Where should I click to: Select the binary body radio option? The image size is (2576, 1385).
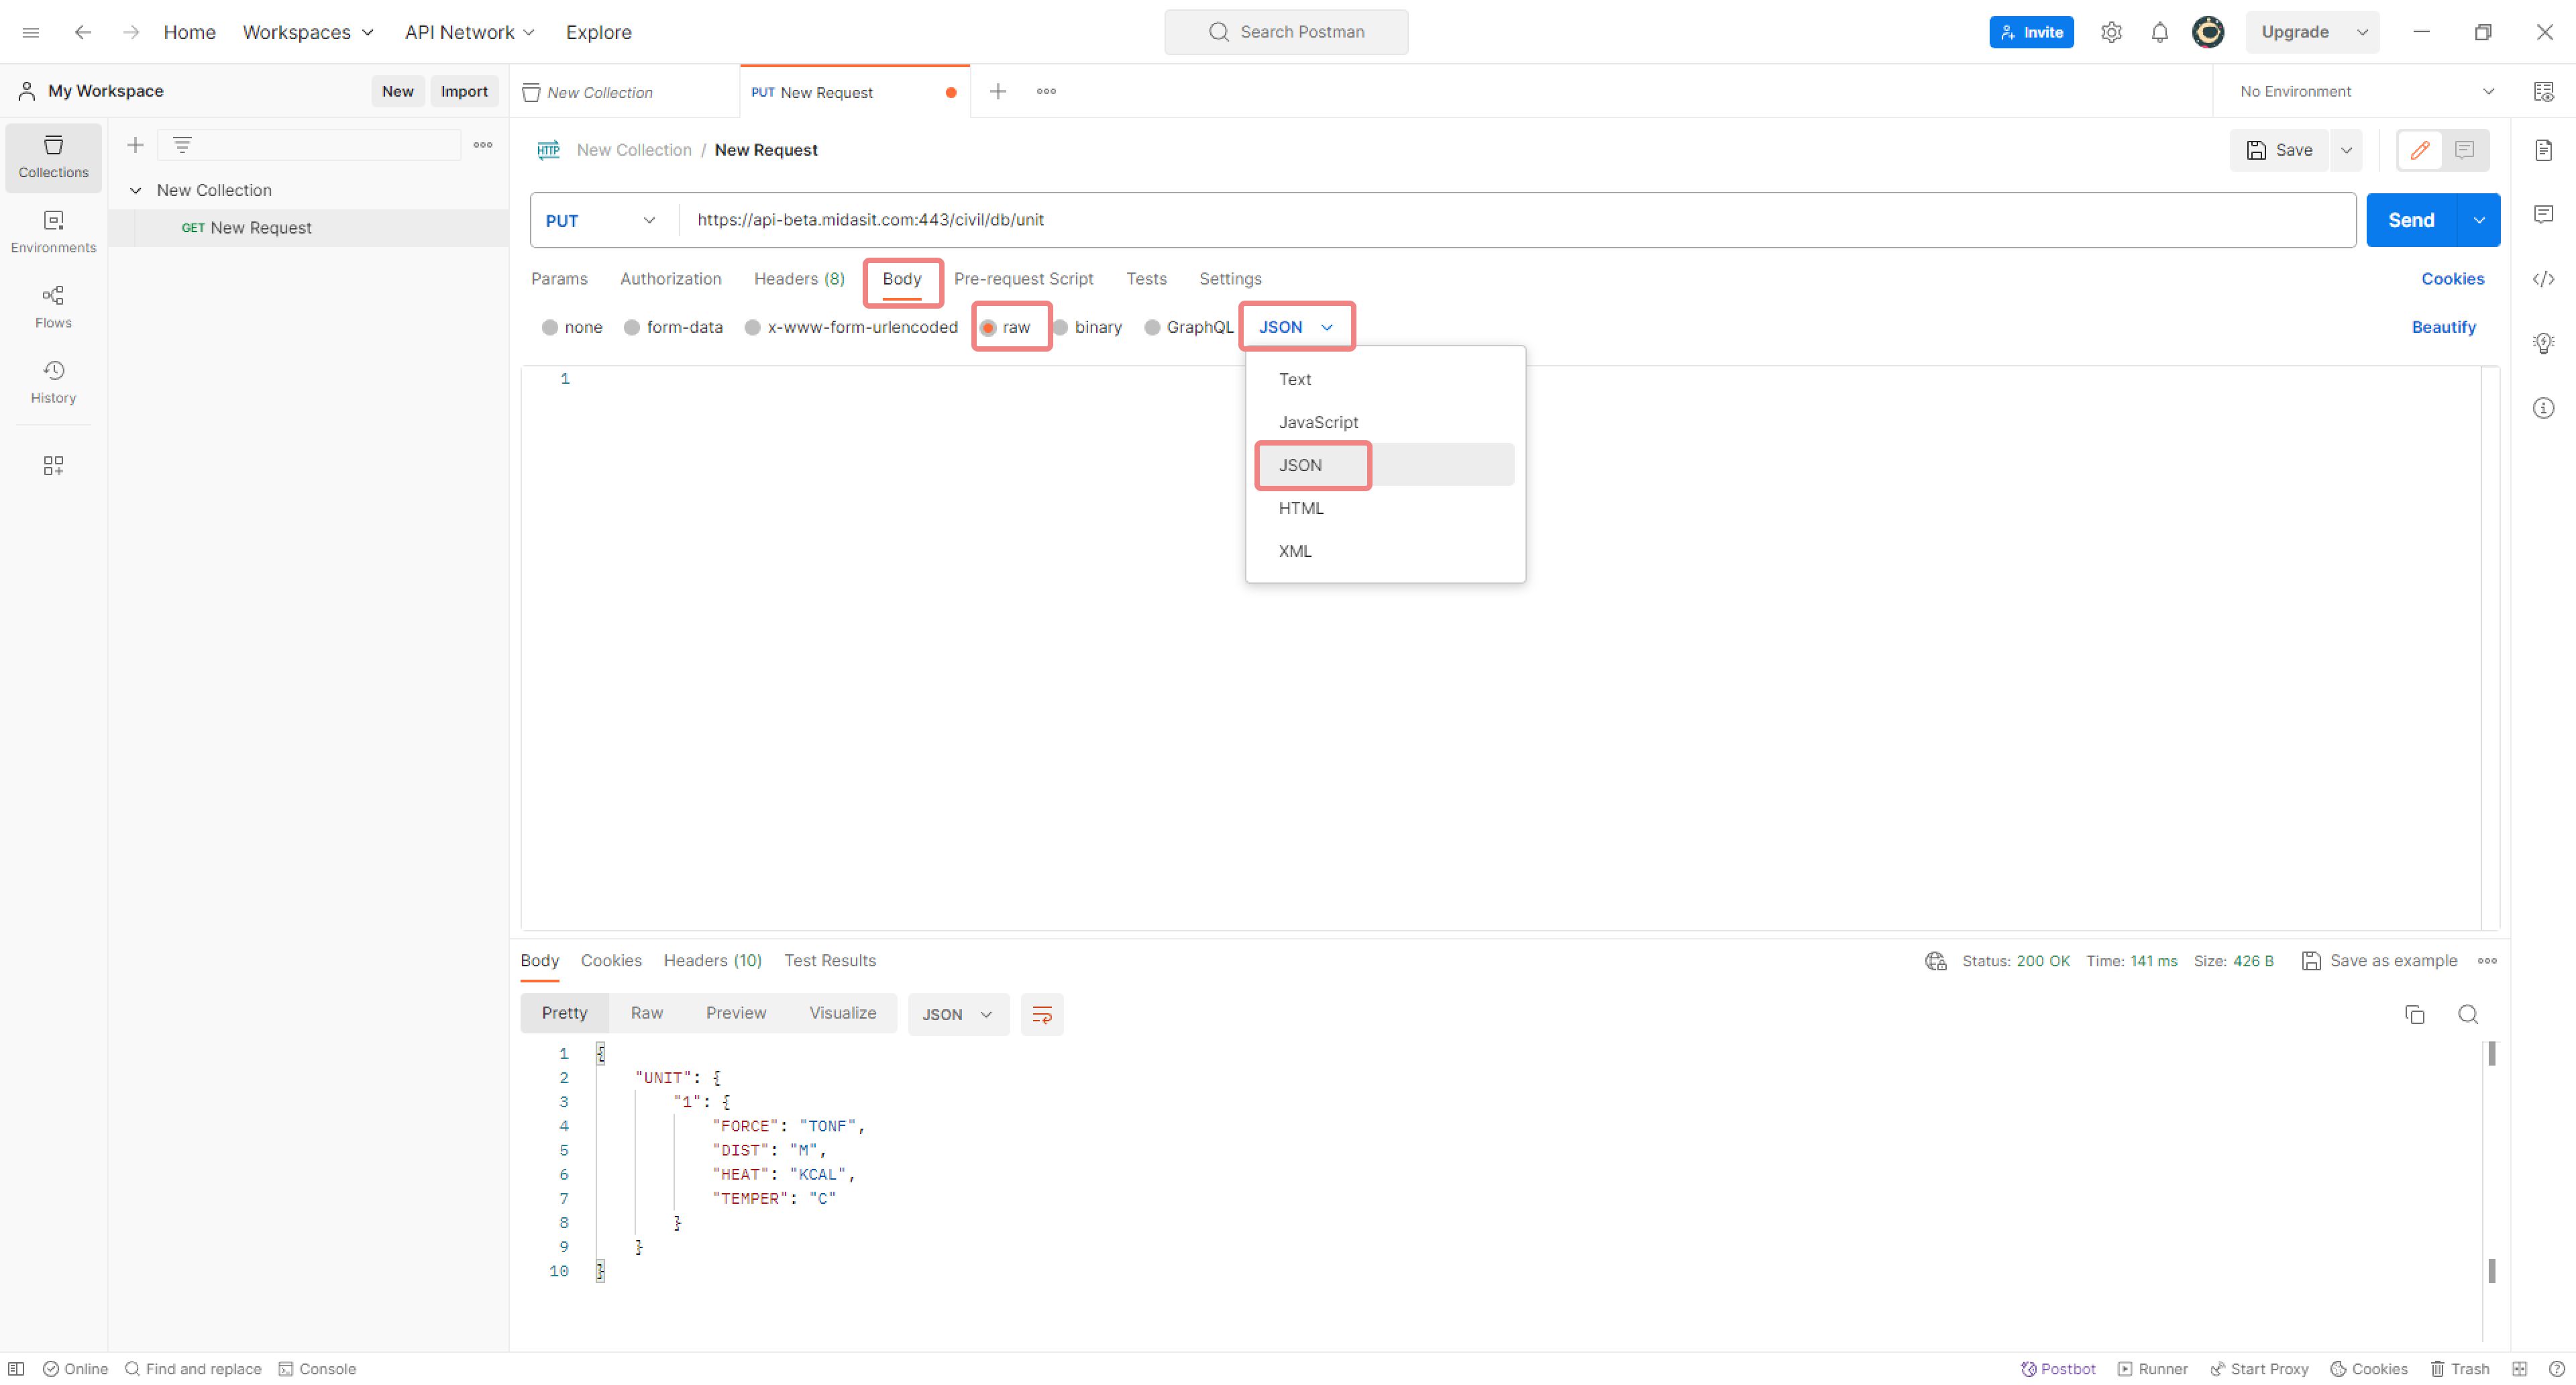[1061, 328]
